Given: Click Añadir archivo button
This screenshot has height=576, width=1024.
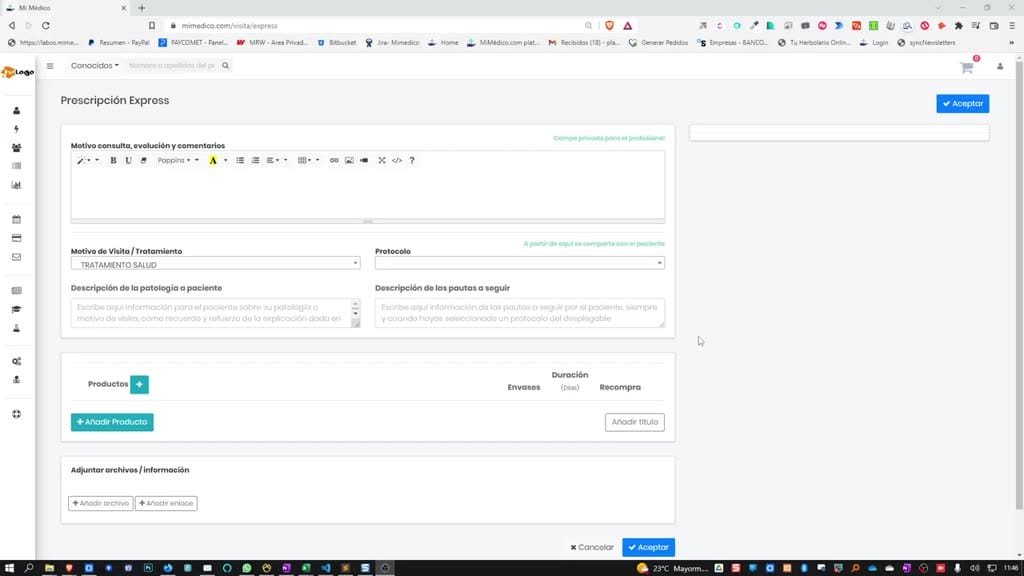Looking at the screenshot, I should point(101,504).
